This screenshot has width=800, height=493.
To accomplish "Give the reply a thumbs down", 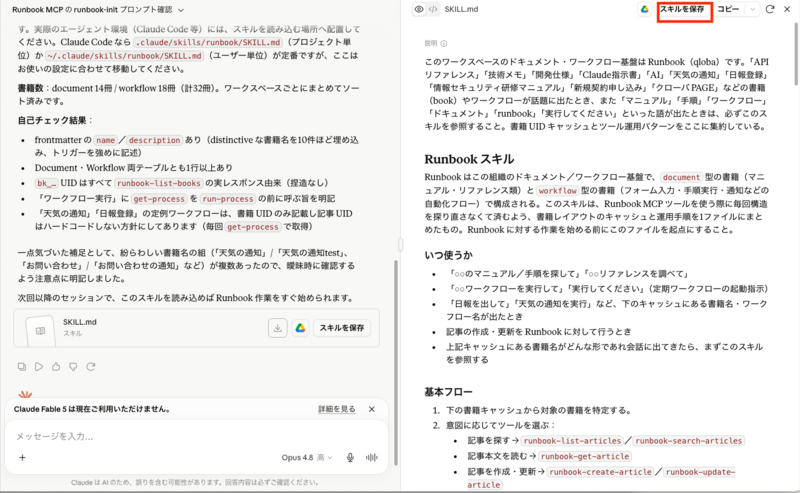I will [73, 366].
